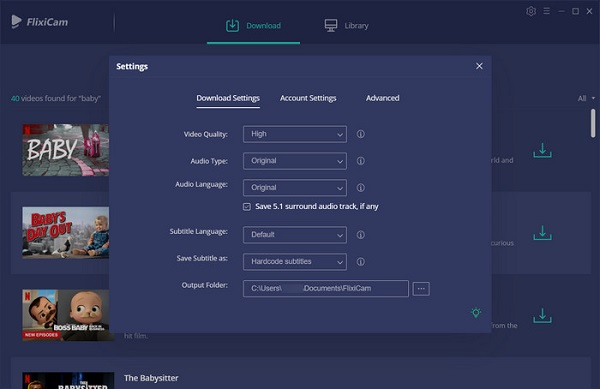Click the Output Folder path field
This screenshot has width=600, height=389.
point(326,288)
